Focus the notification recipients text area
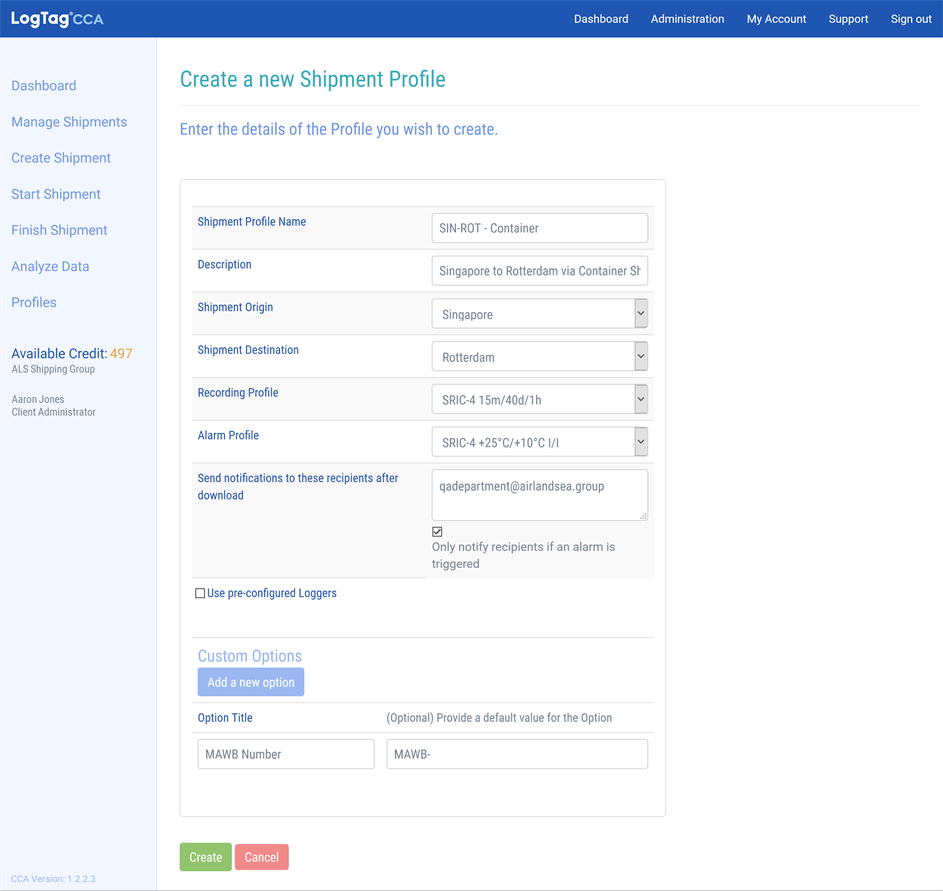The width and height of the screenshot is (943, 891). tap(540, 495)
